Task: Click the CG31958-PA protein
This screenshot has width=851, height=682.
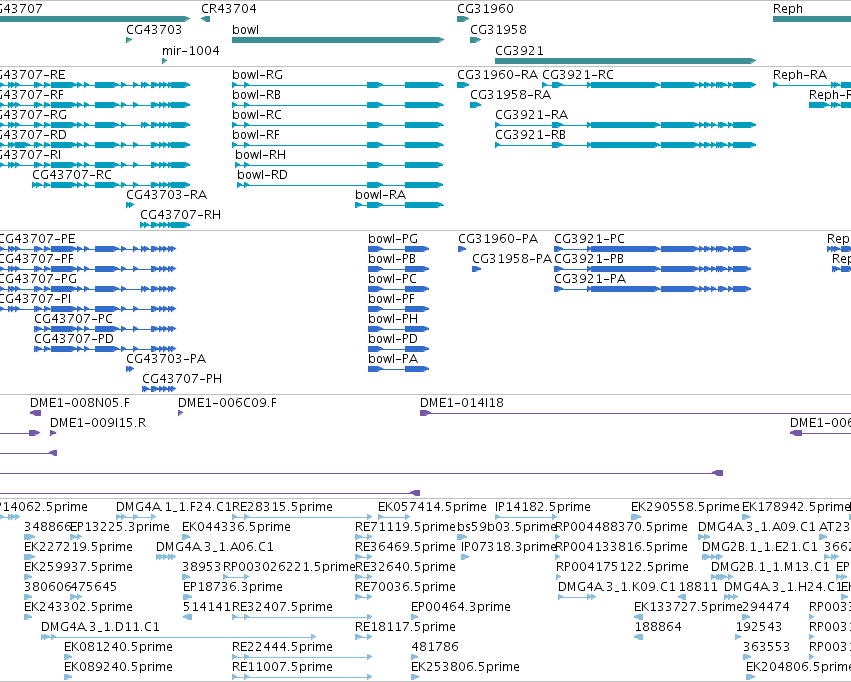Action: (477, 269)
